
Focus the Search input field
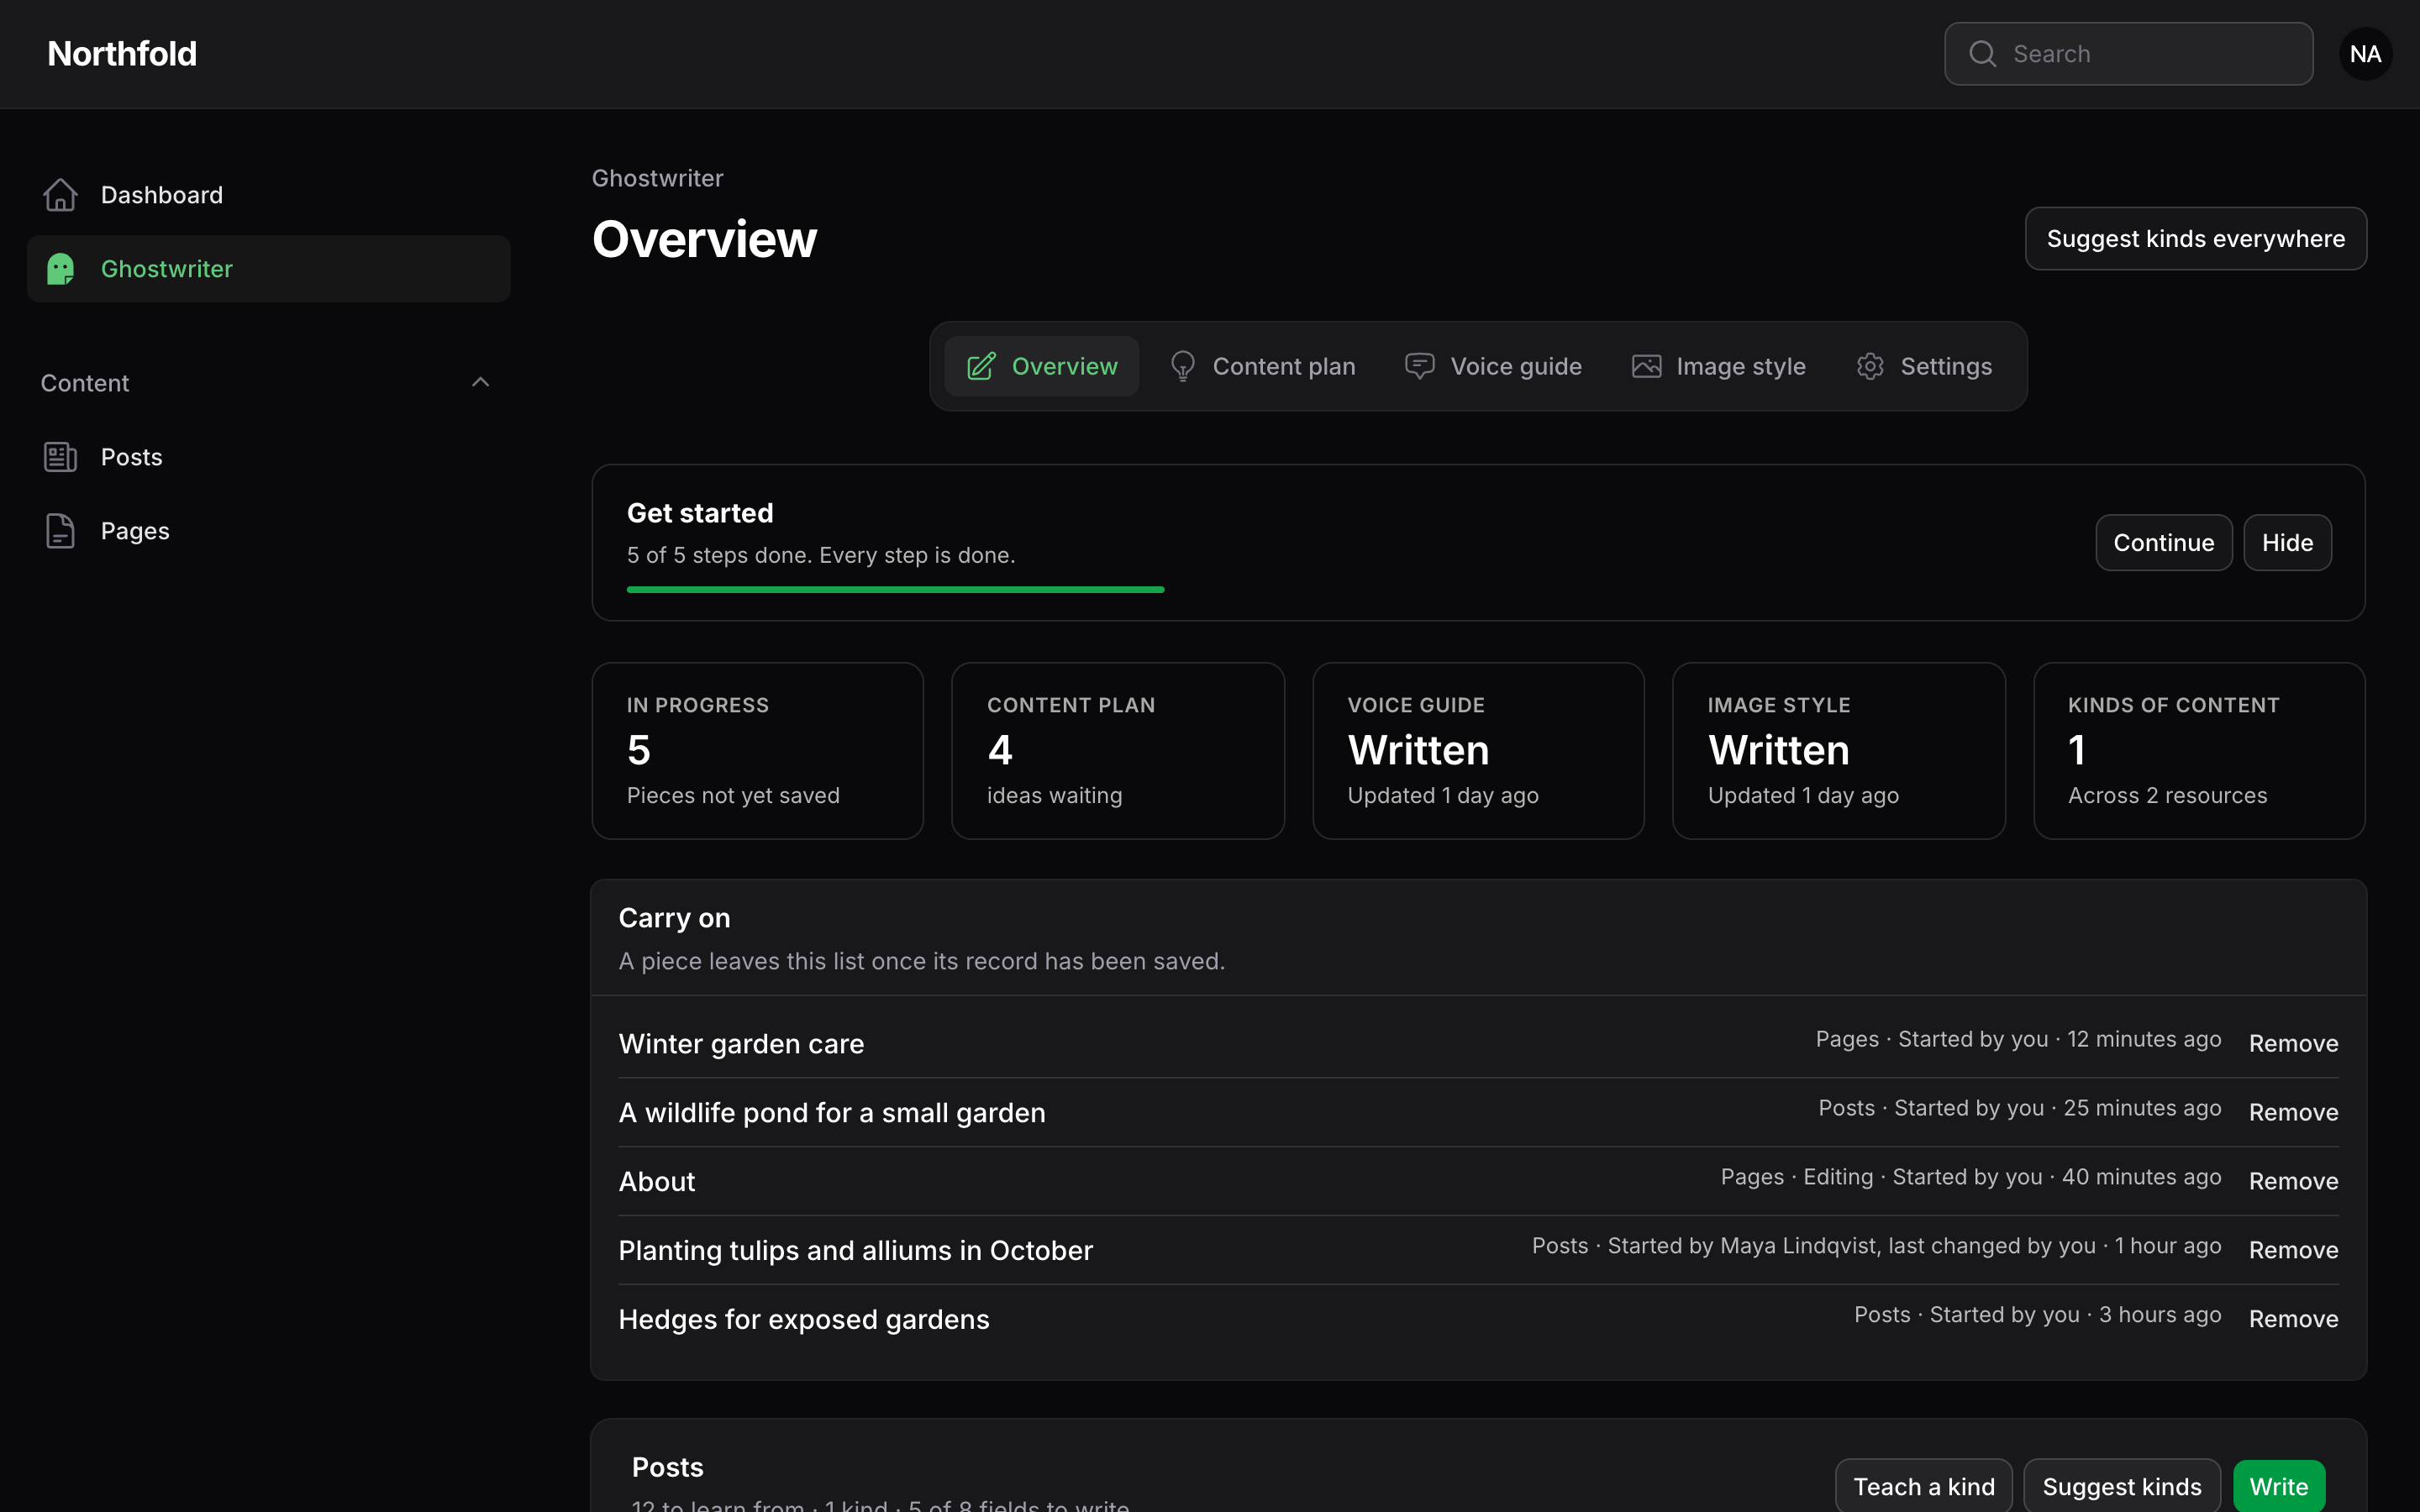pyautogui.click(x=2128, y=54)
